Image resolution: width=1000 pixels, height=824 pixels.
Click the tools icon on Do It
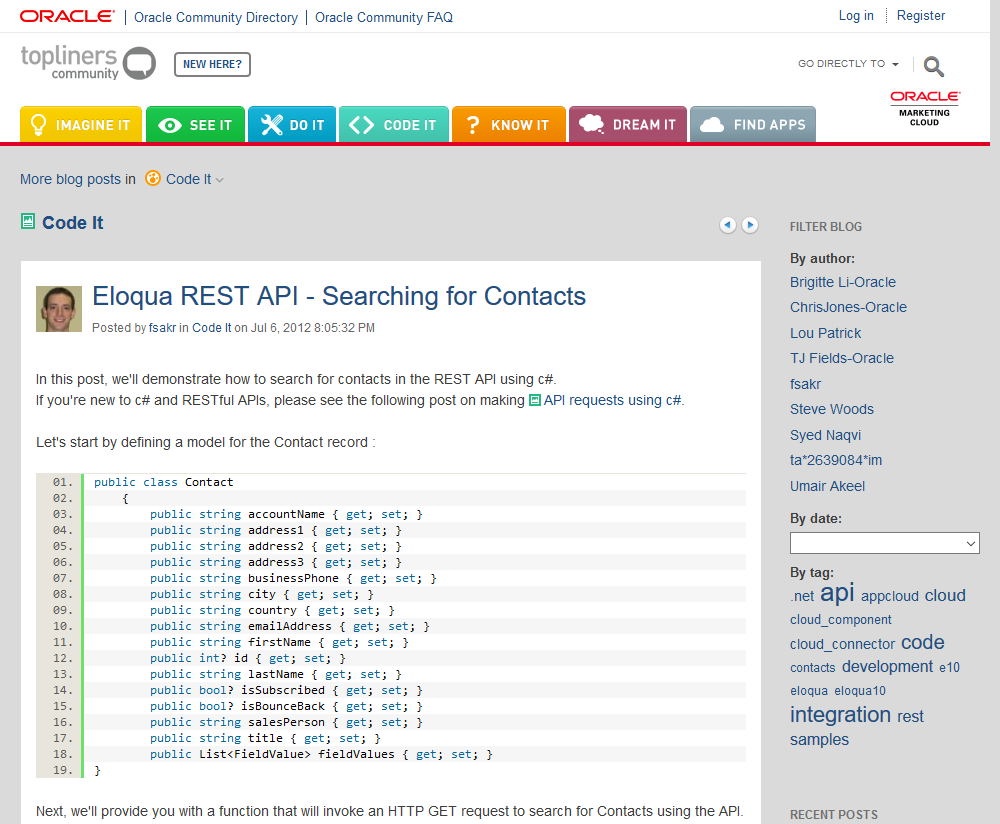(x=272, y=125)
